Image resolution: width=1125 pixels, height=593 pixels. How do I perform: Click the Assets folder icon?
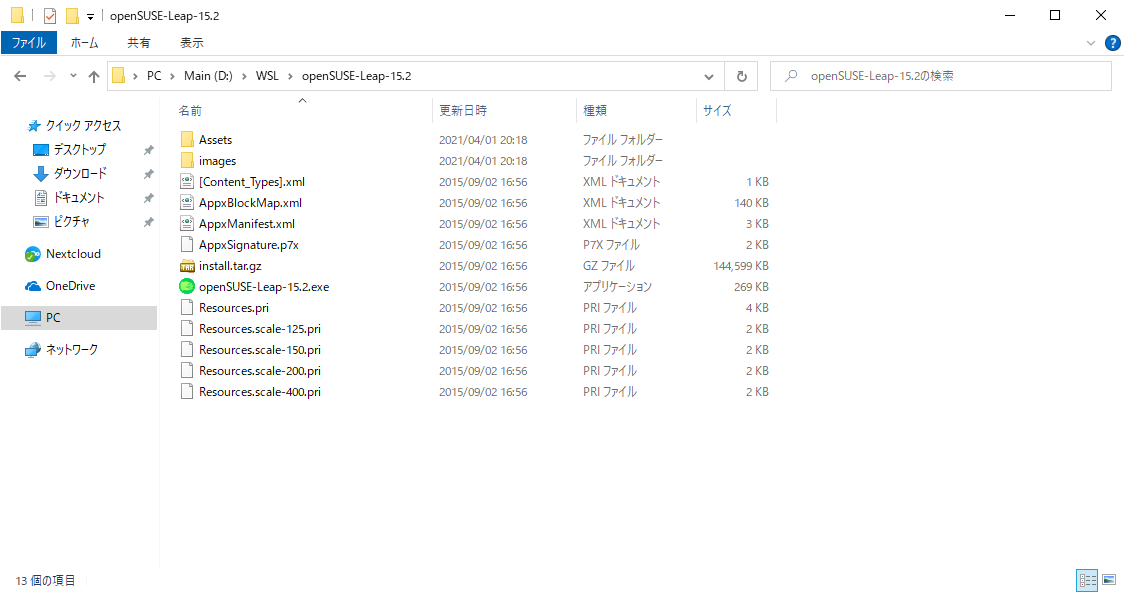187,139
